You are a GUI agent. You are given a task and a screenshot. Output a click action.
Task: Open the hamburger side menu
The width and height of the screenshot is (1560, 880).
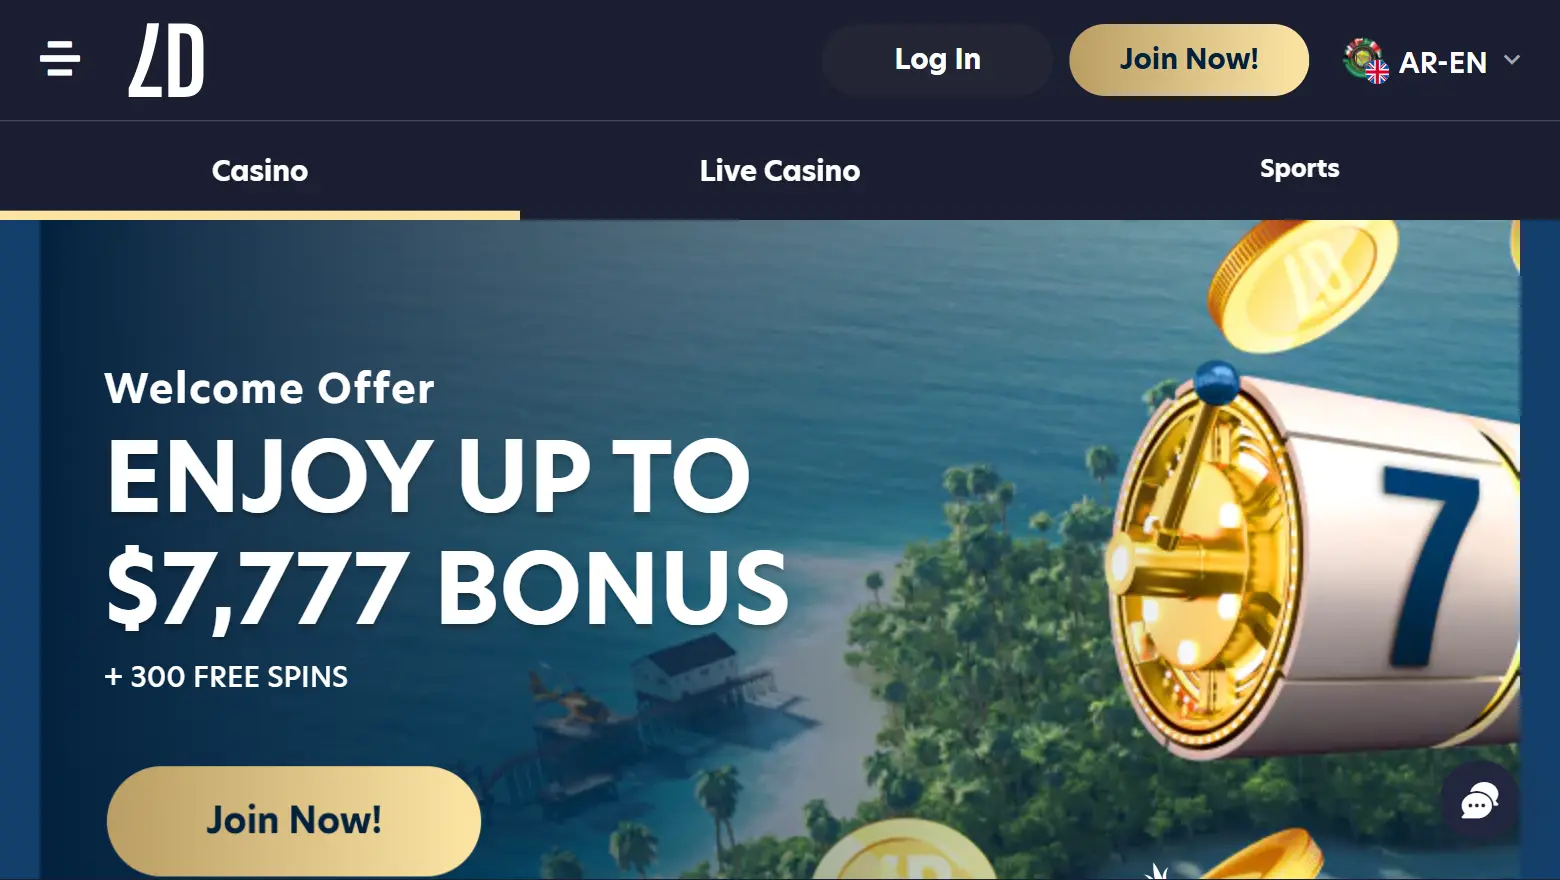[x=60, y=59]
